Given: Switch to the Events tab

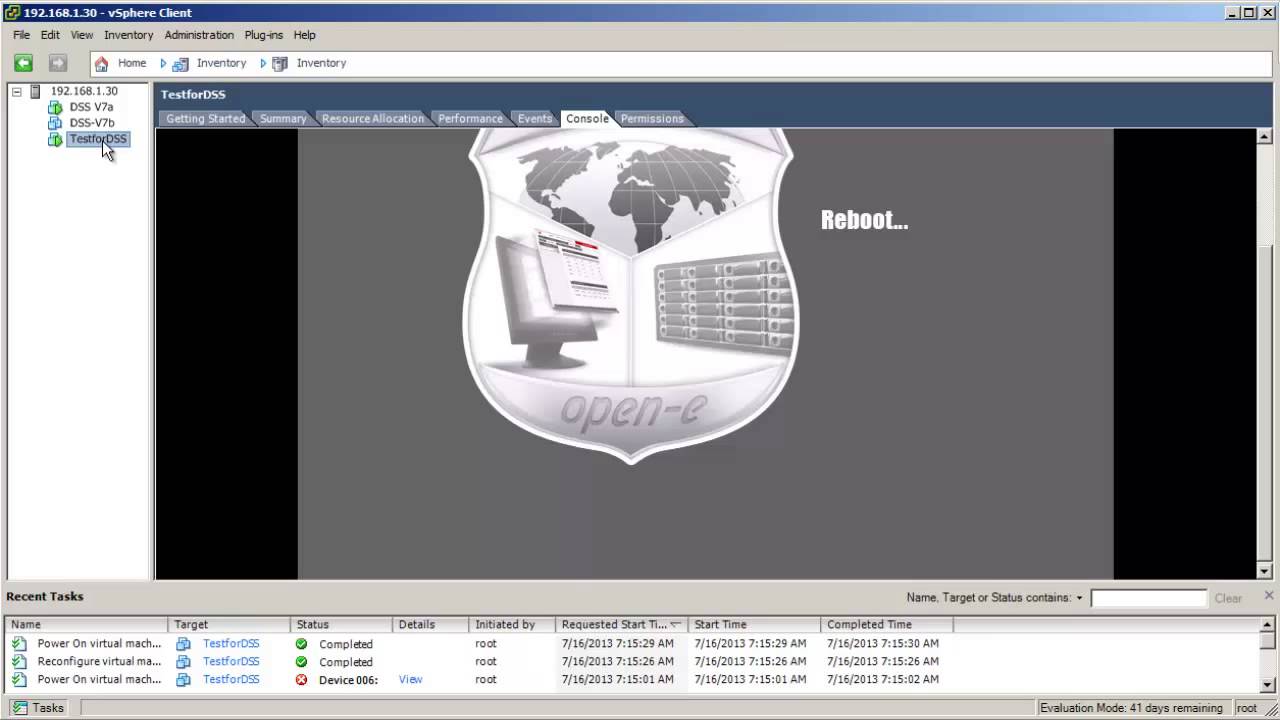Looking at the screenshot, I should (x=534, y=119).
